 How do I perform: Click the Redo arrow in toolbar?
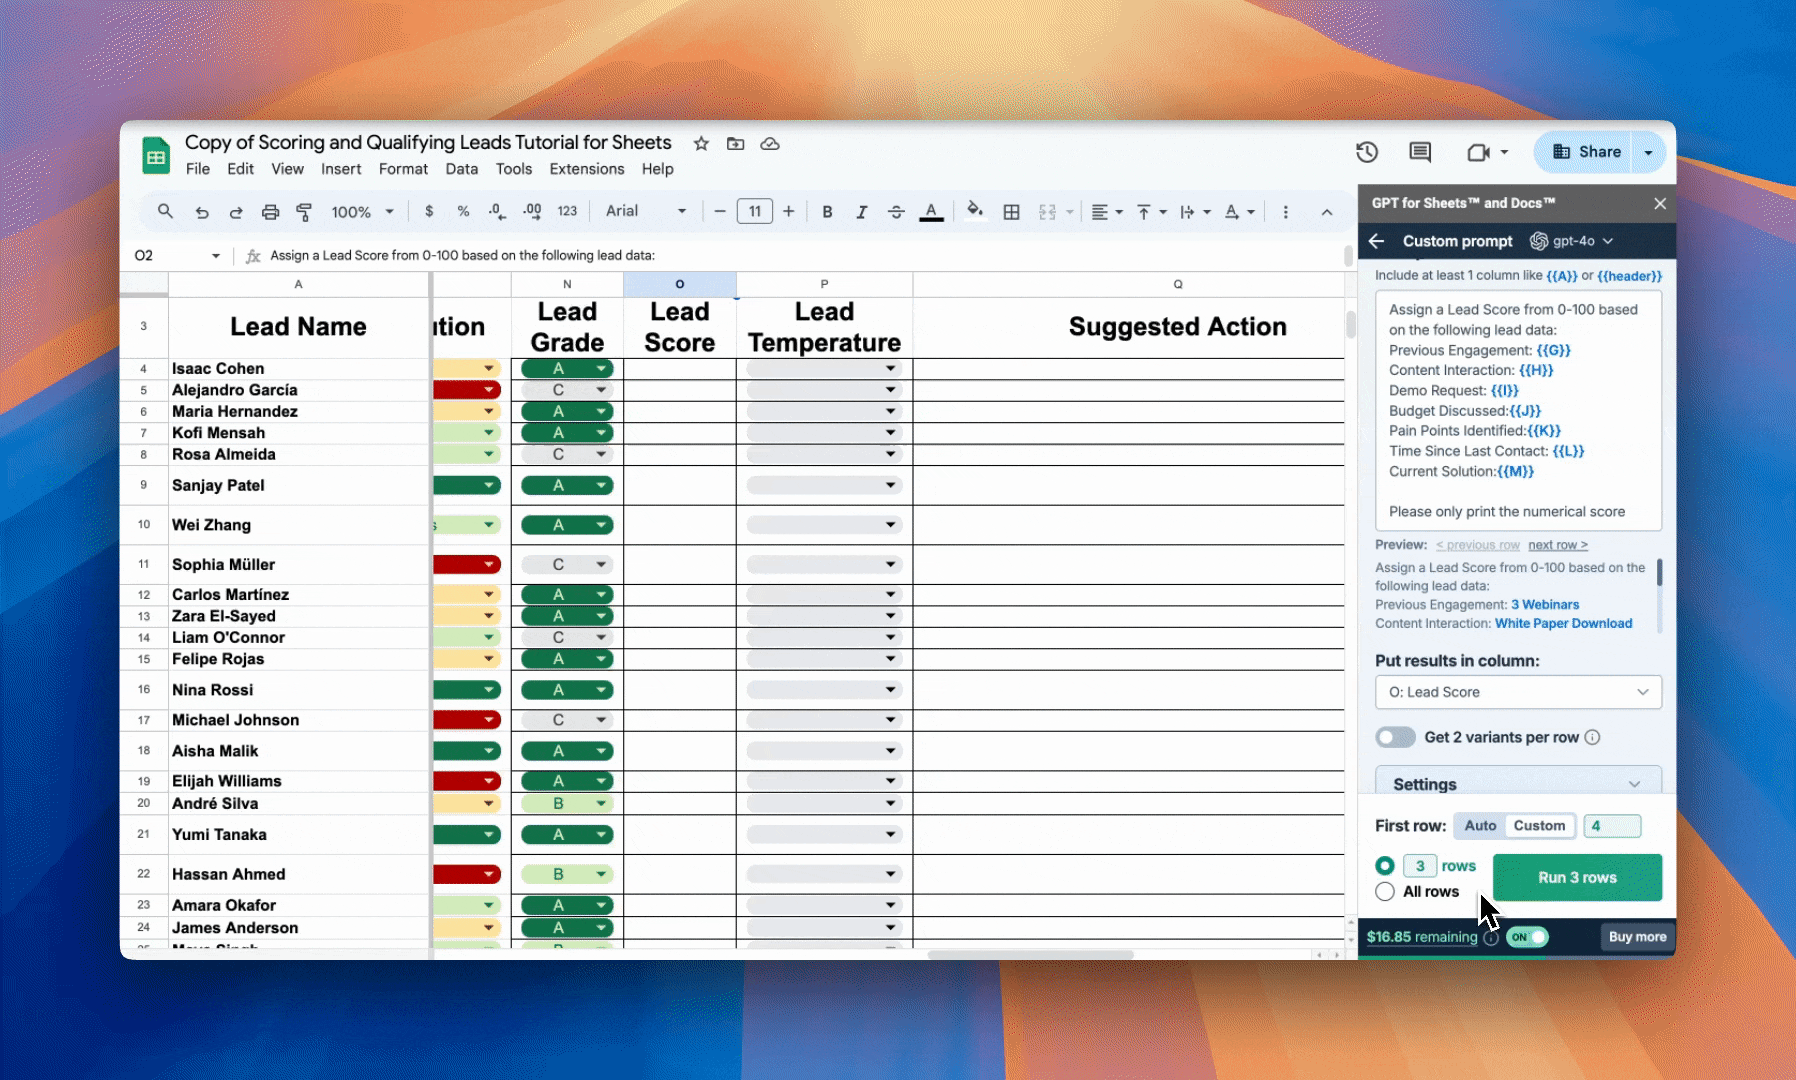point(236,212)
